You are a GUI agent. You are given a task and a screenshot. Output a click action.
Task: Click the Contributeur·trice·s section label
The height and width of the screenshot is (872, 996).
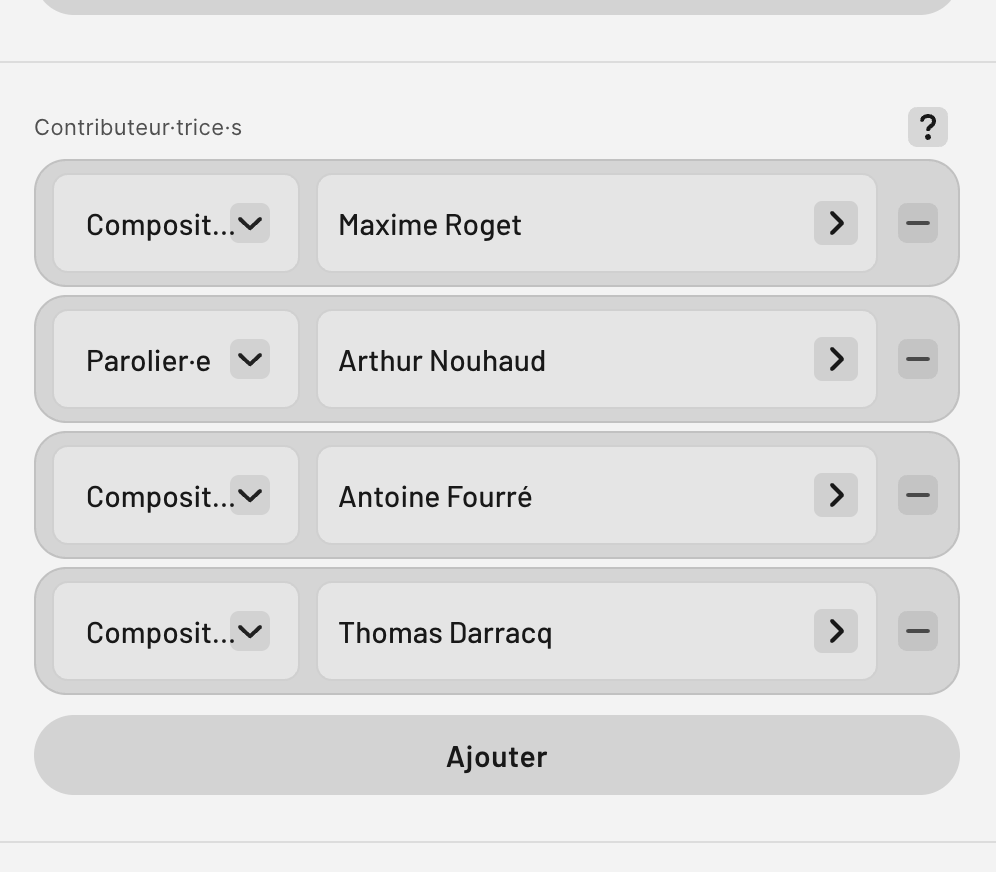tap(138, 128)
